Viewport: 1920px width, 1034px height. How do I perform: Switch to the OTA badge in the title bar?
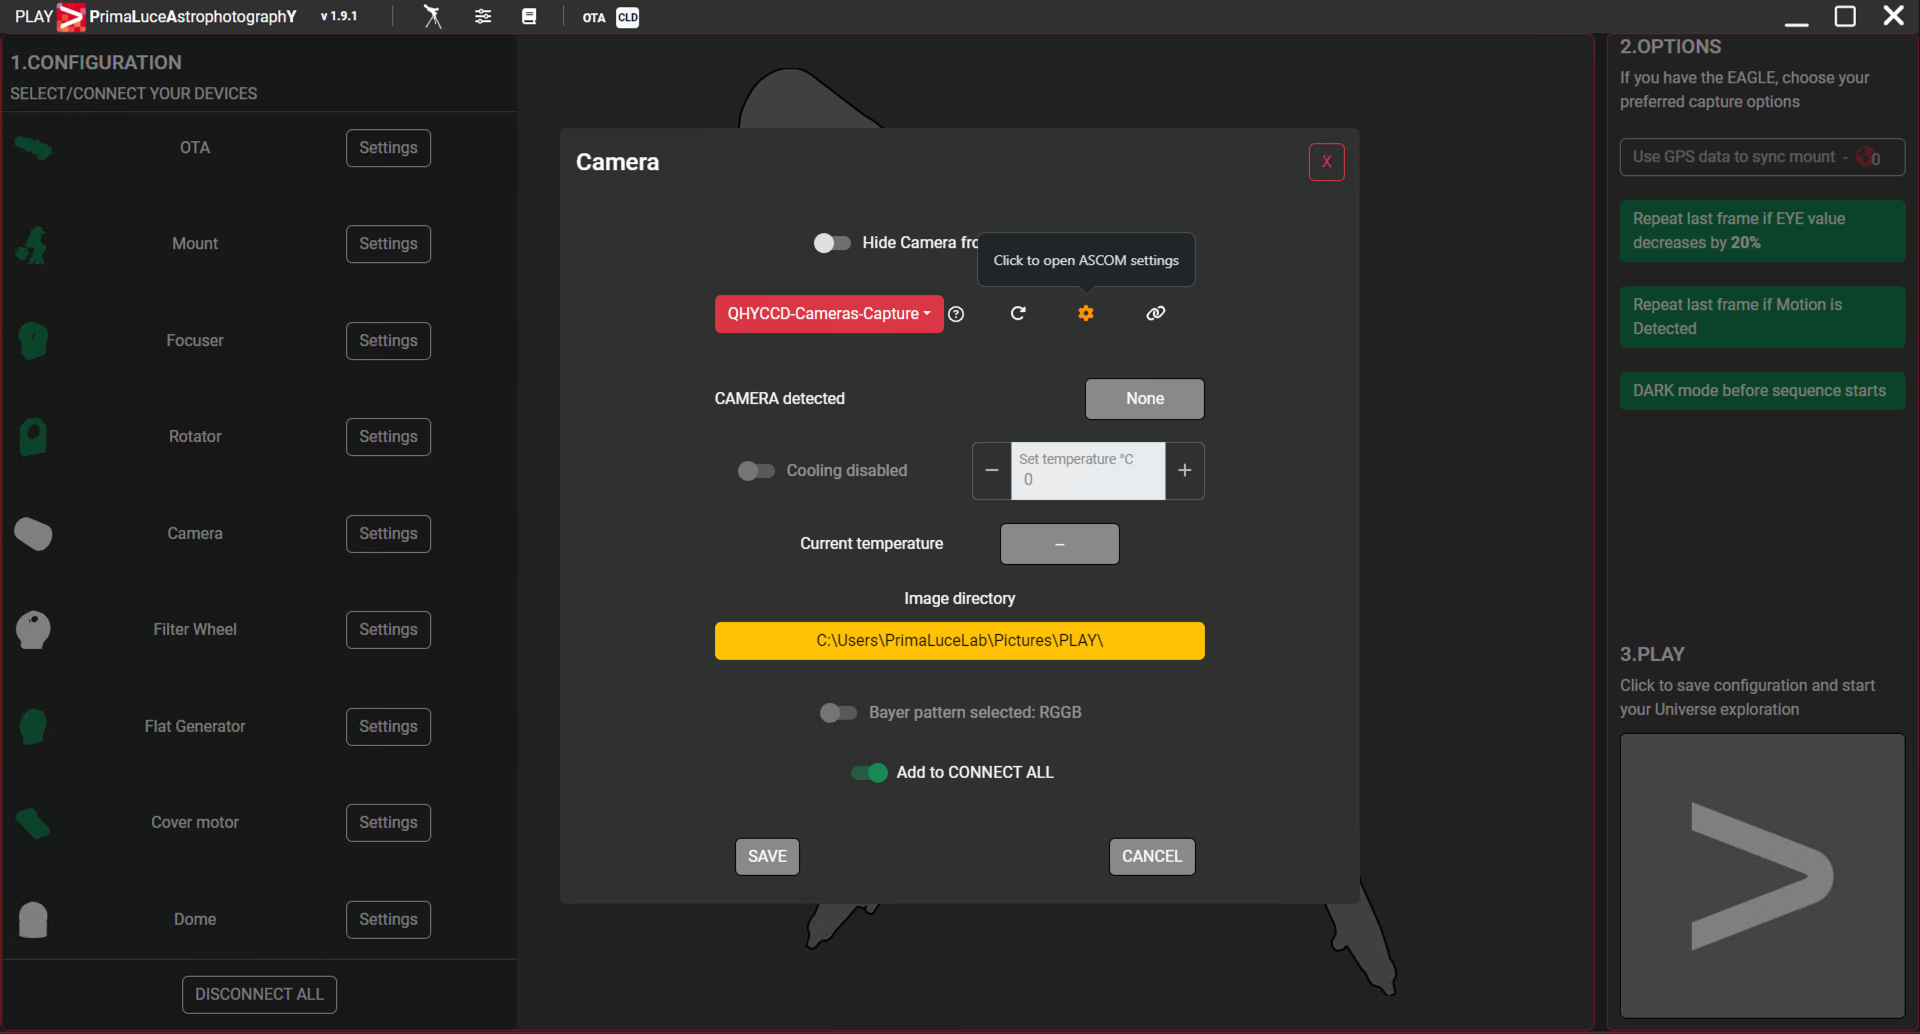(x=594, y=17)
